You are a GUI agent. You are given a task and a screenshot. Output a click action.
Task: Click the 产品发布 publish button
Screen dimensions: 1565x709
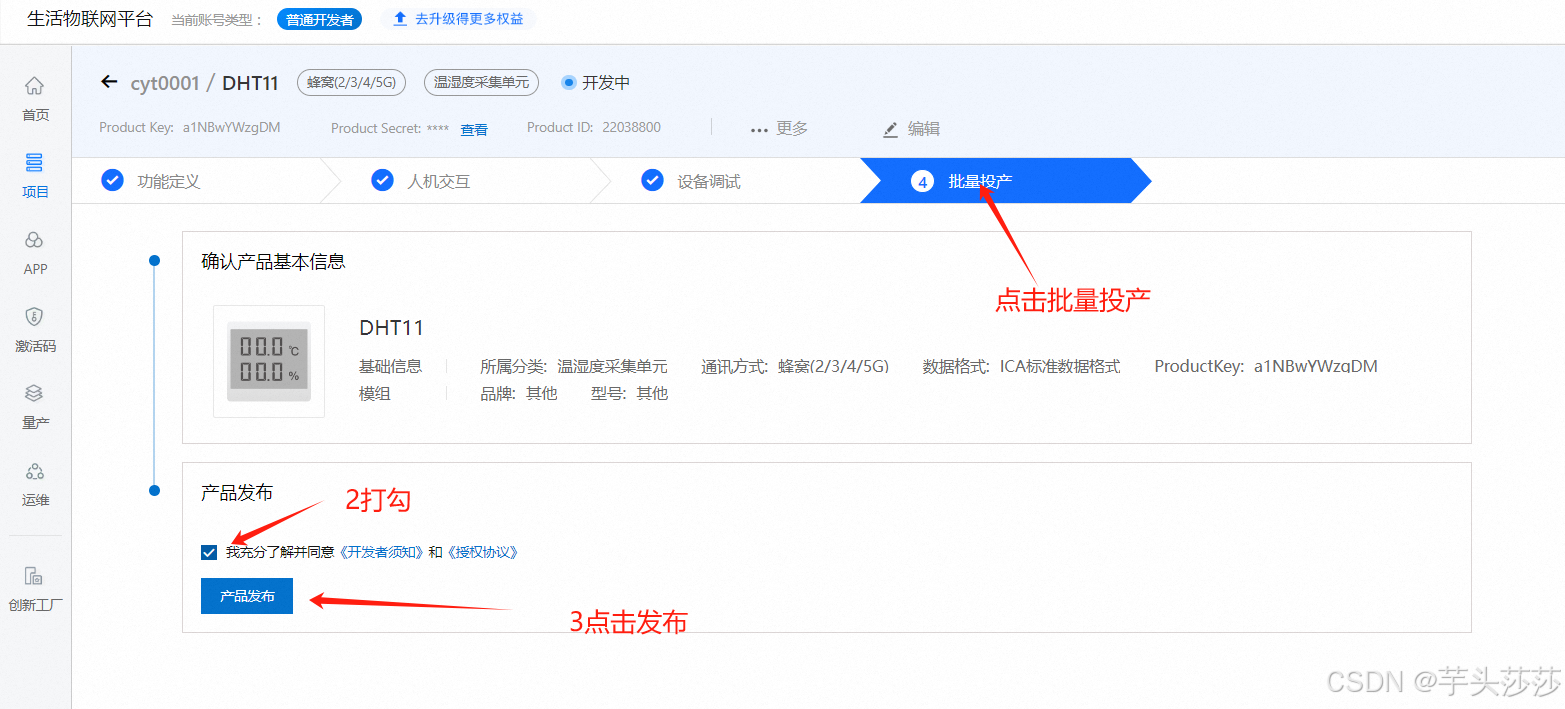click(x=246, y=595)
